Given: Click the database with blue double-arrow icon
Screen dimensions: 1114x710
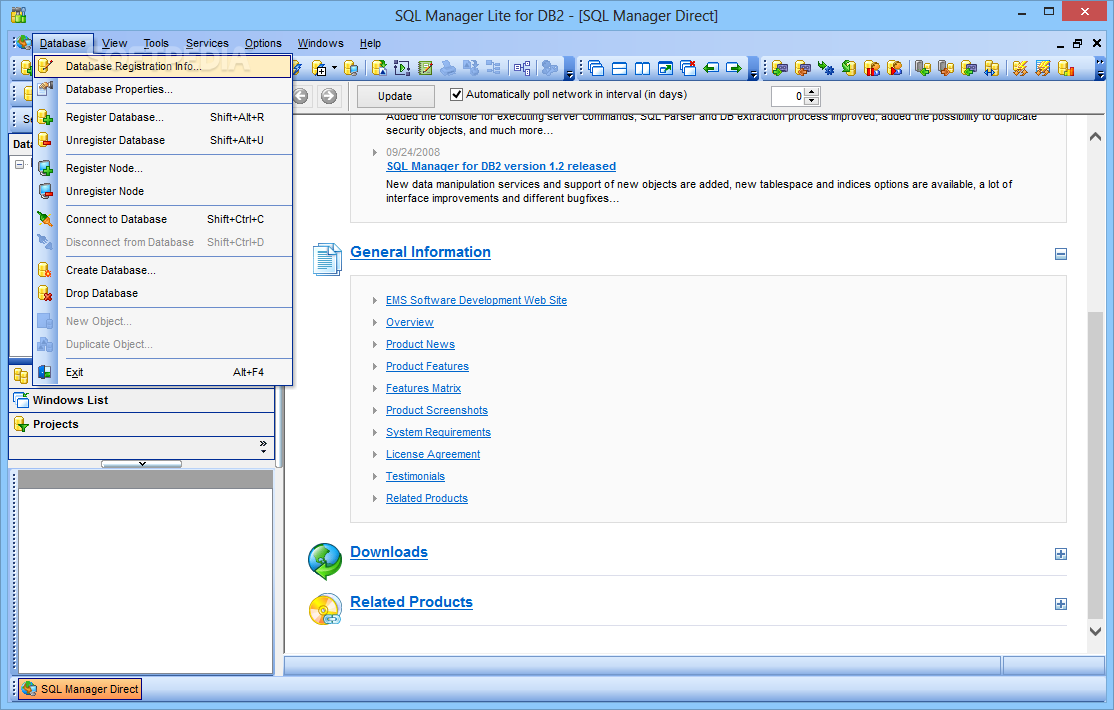Looking at the screenshot, I should pyautogui.click(x=992, y=68).
